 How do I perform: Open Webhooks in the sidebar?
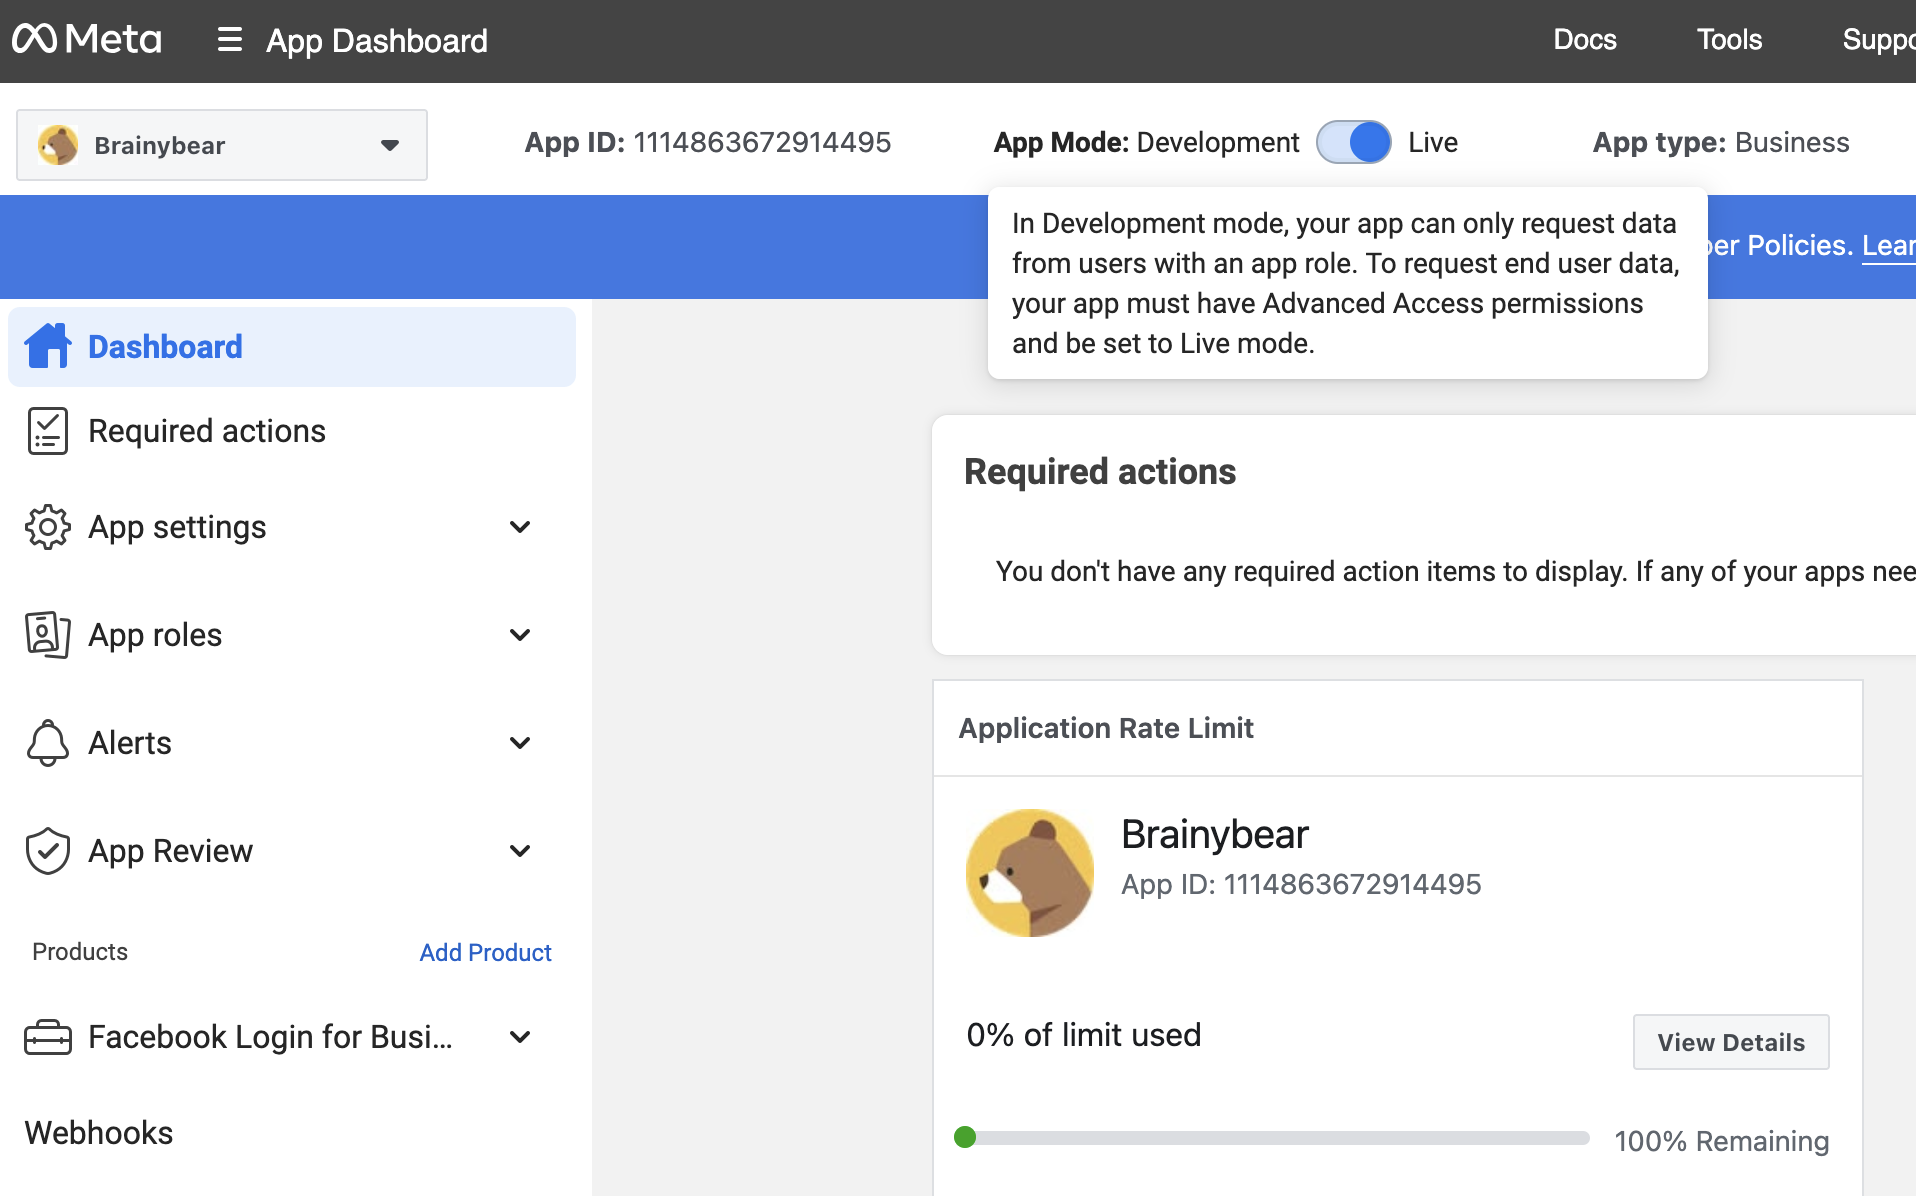(x=98, y=1133)
